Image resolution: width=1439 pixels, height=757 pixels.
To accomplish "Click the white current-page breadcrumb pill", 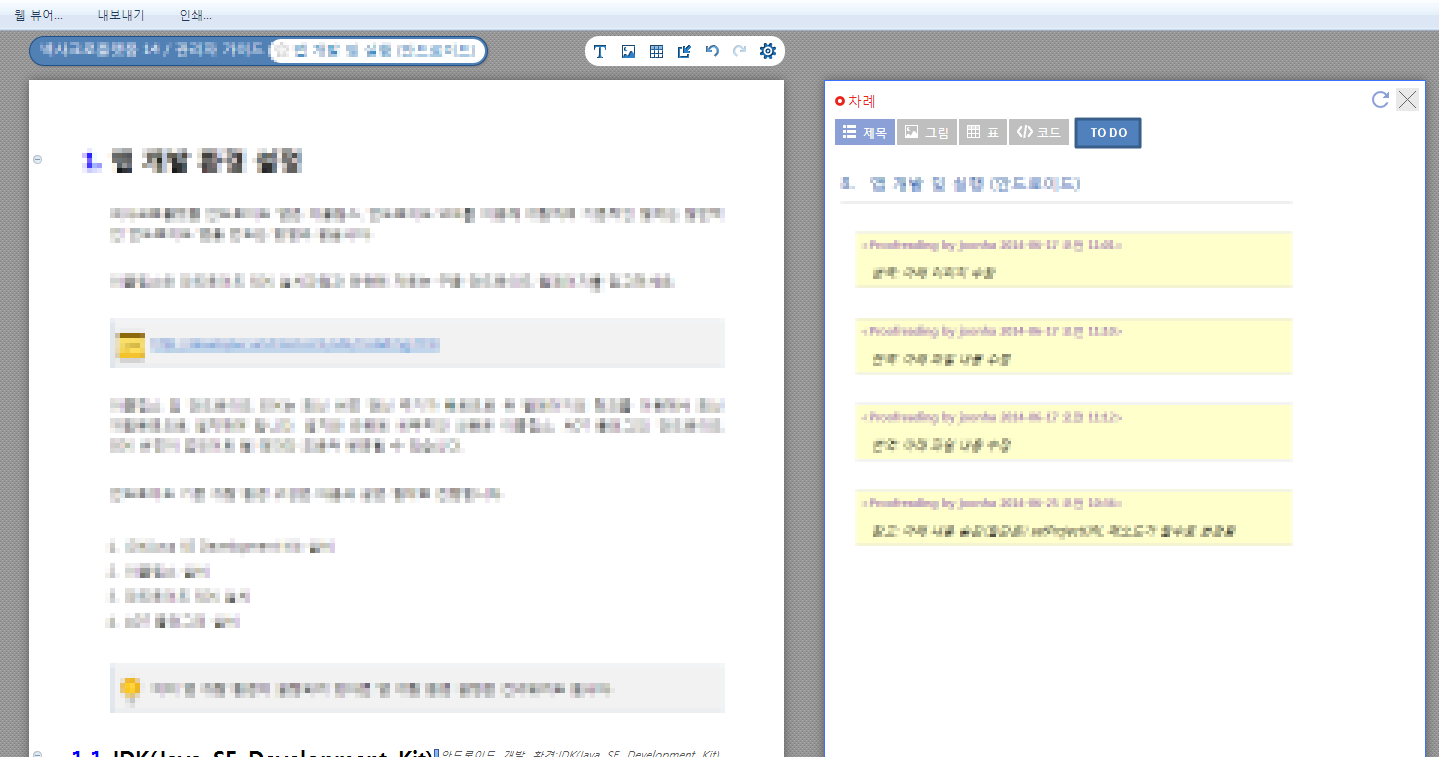I will tap(378, 51).
